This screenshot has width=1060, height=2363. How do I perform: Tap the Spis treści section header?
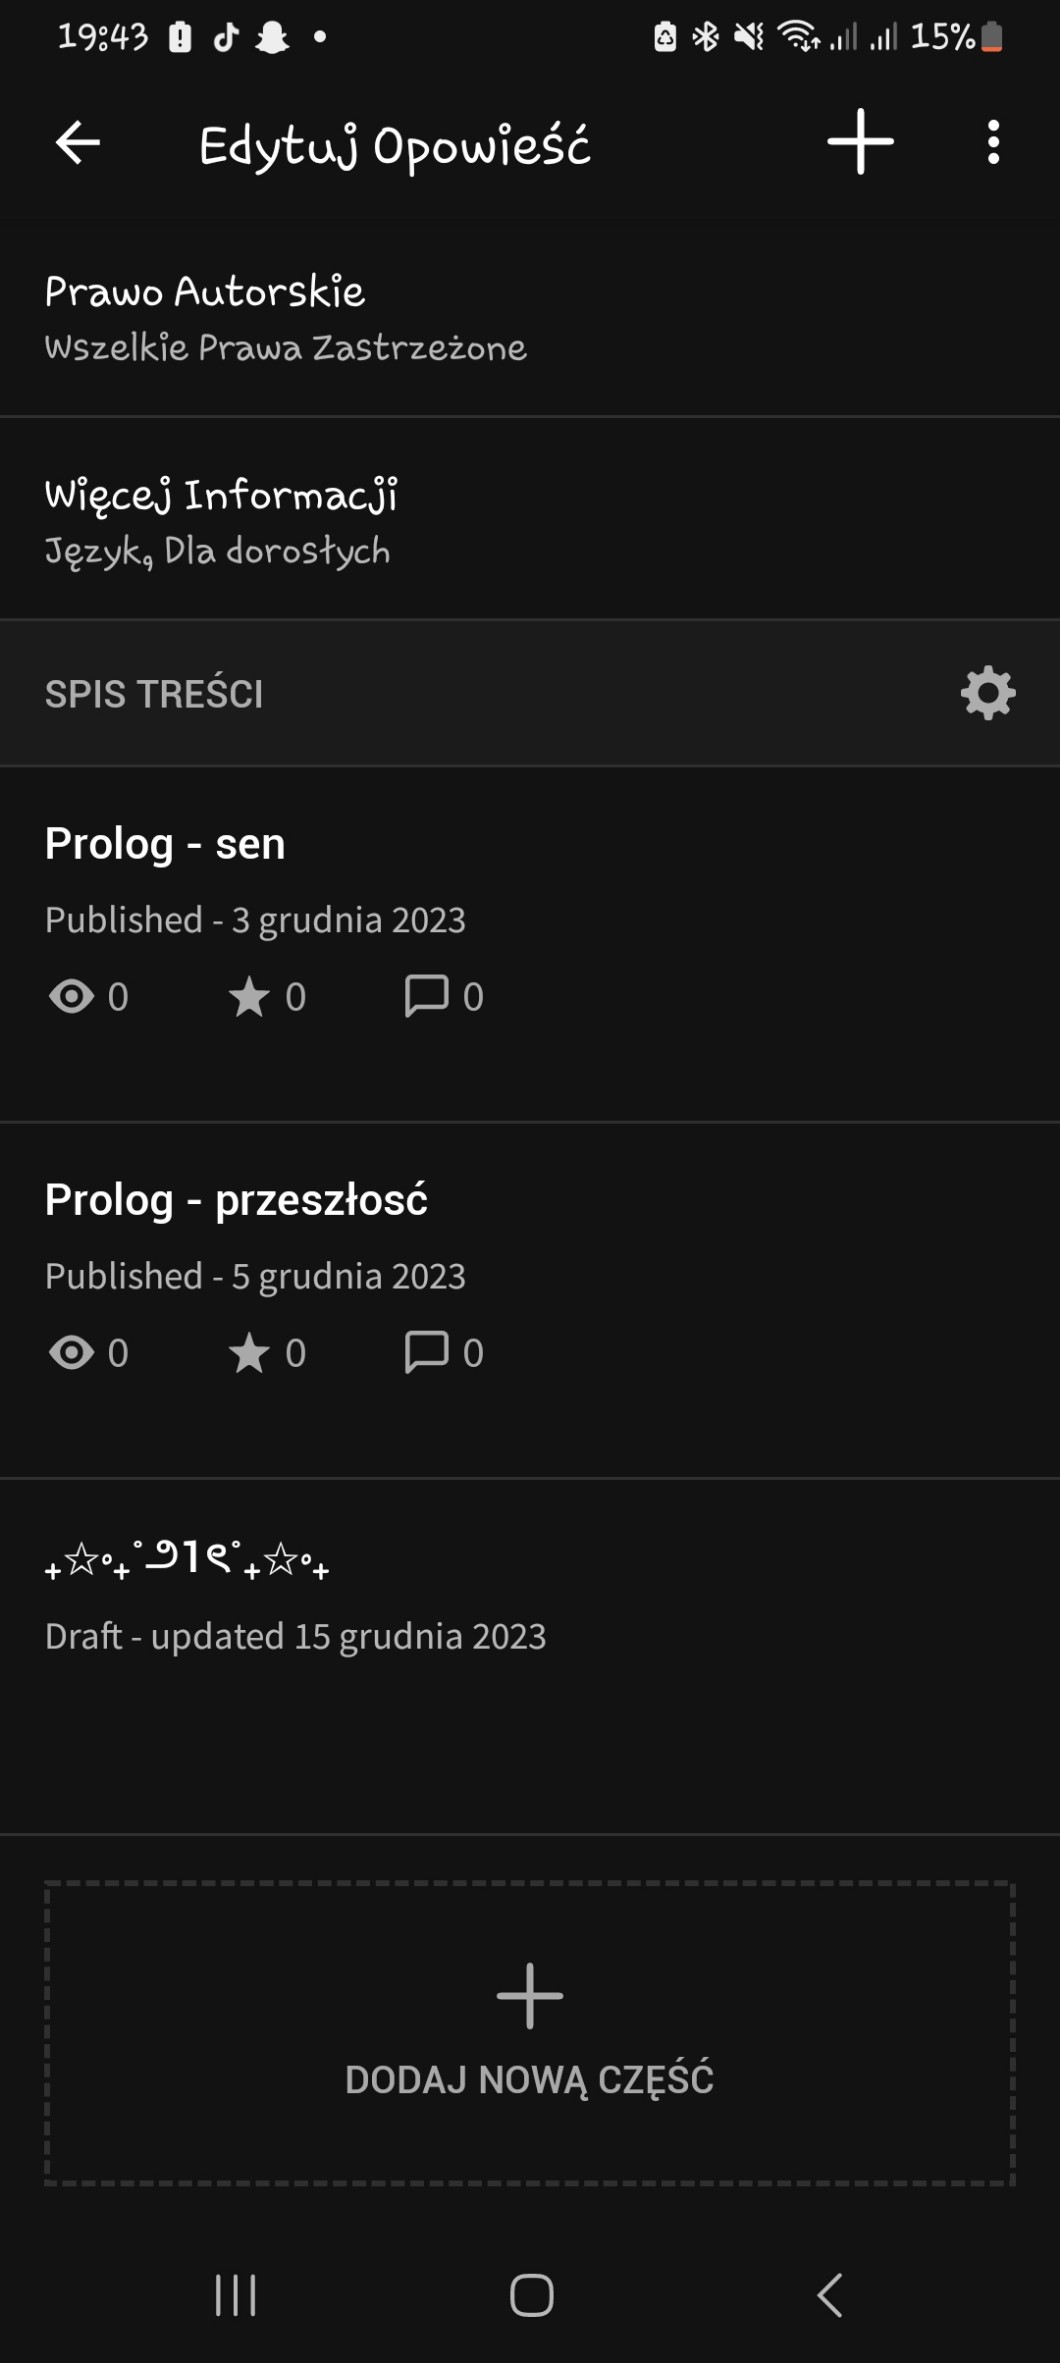click(x=154, y=694)
